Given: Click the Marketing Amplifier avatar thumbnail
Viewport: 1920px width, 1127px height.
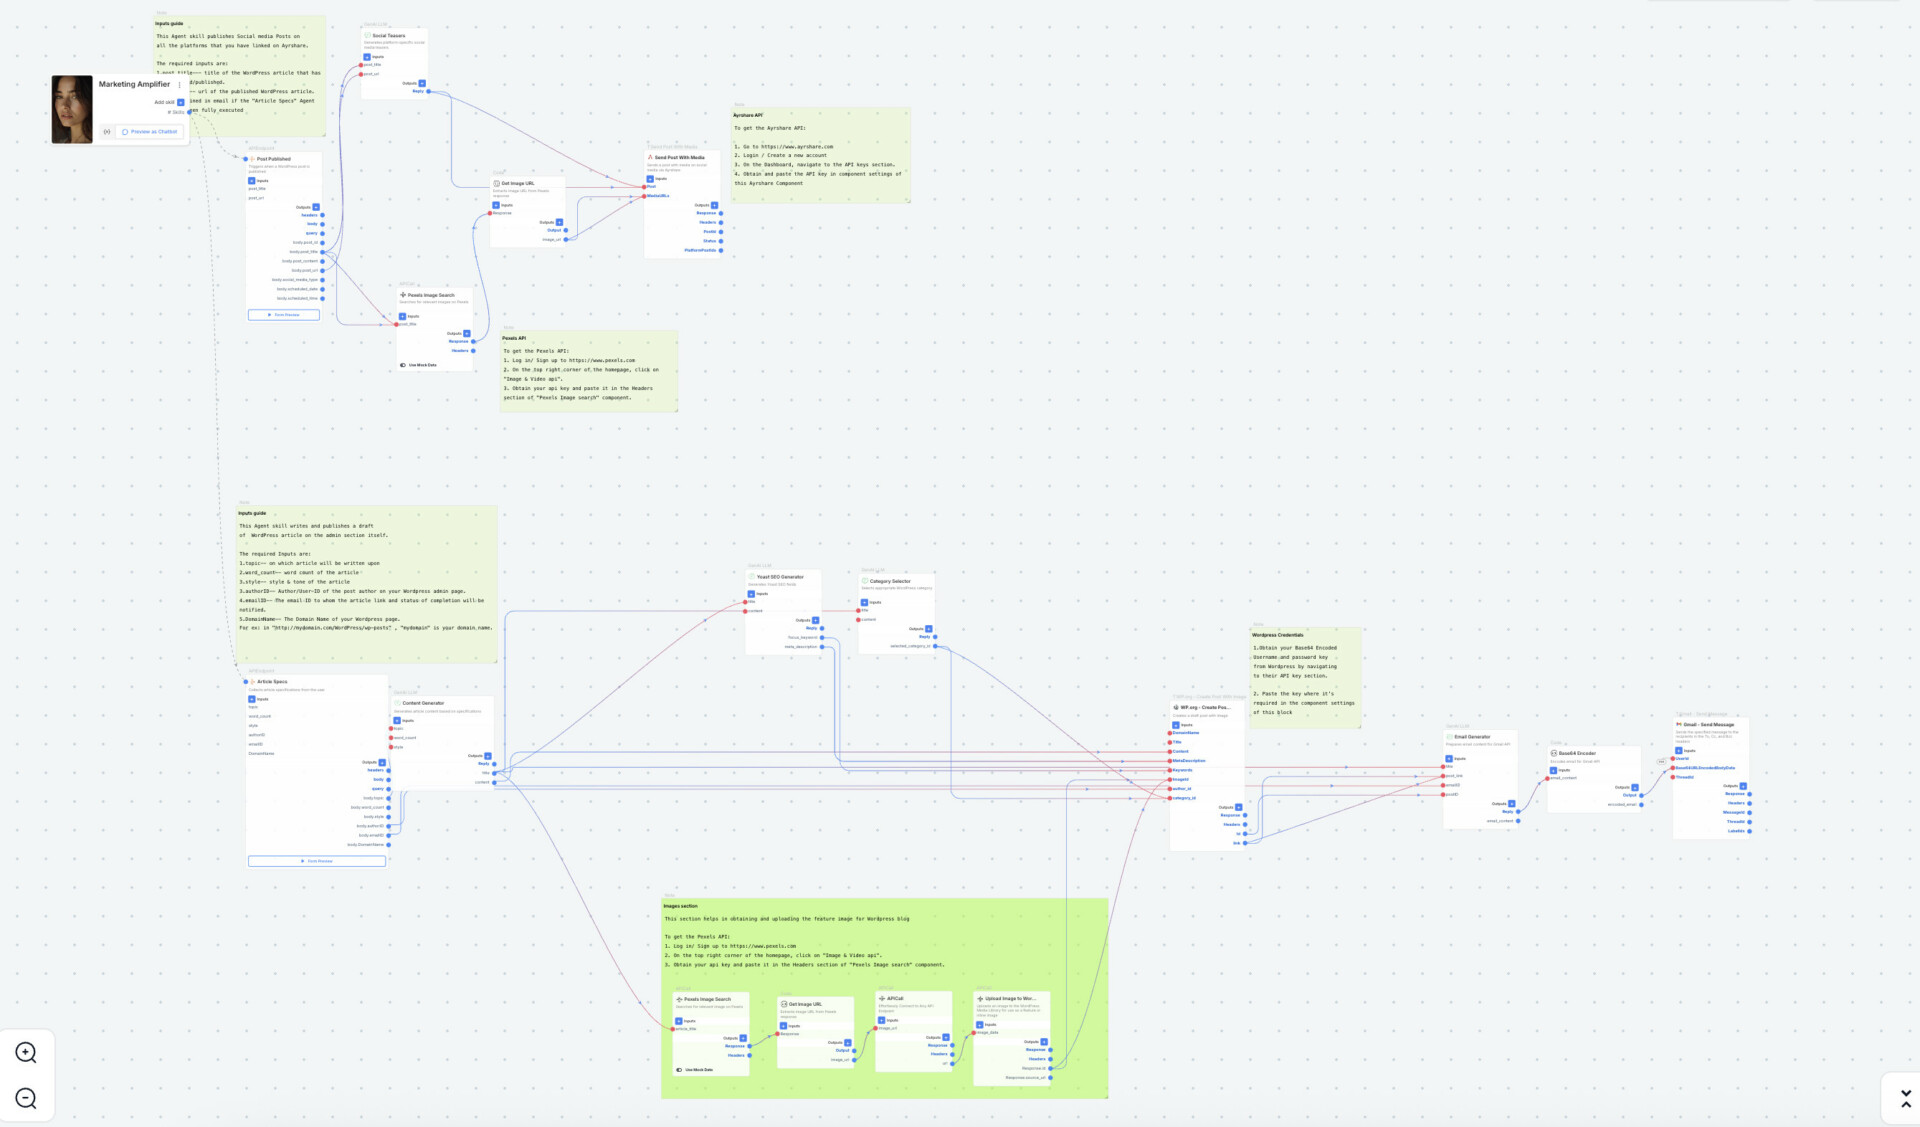Looking at the screenshot, I should (x=72, y=110).
